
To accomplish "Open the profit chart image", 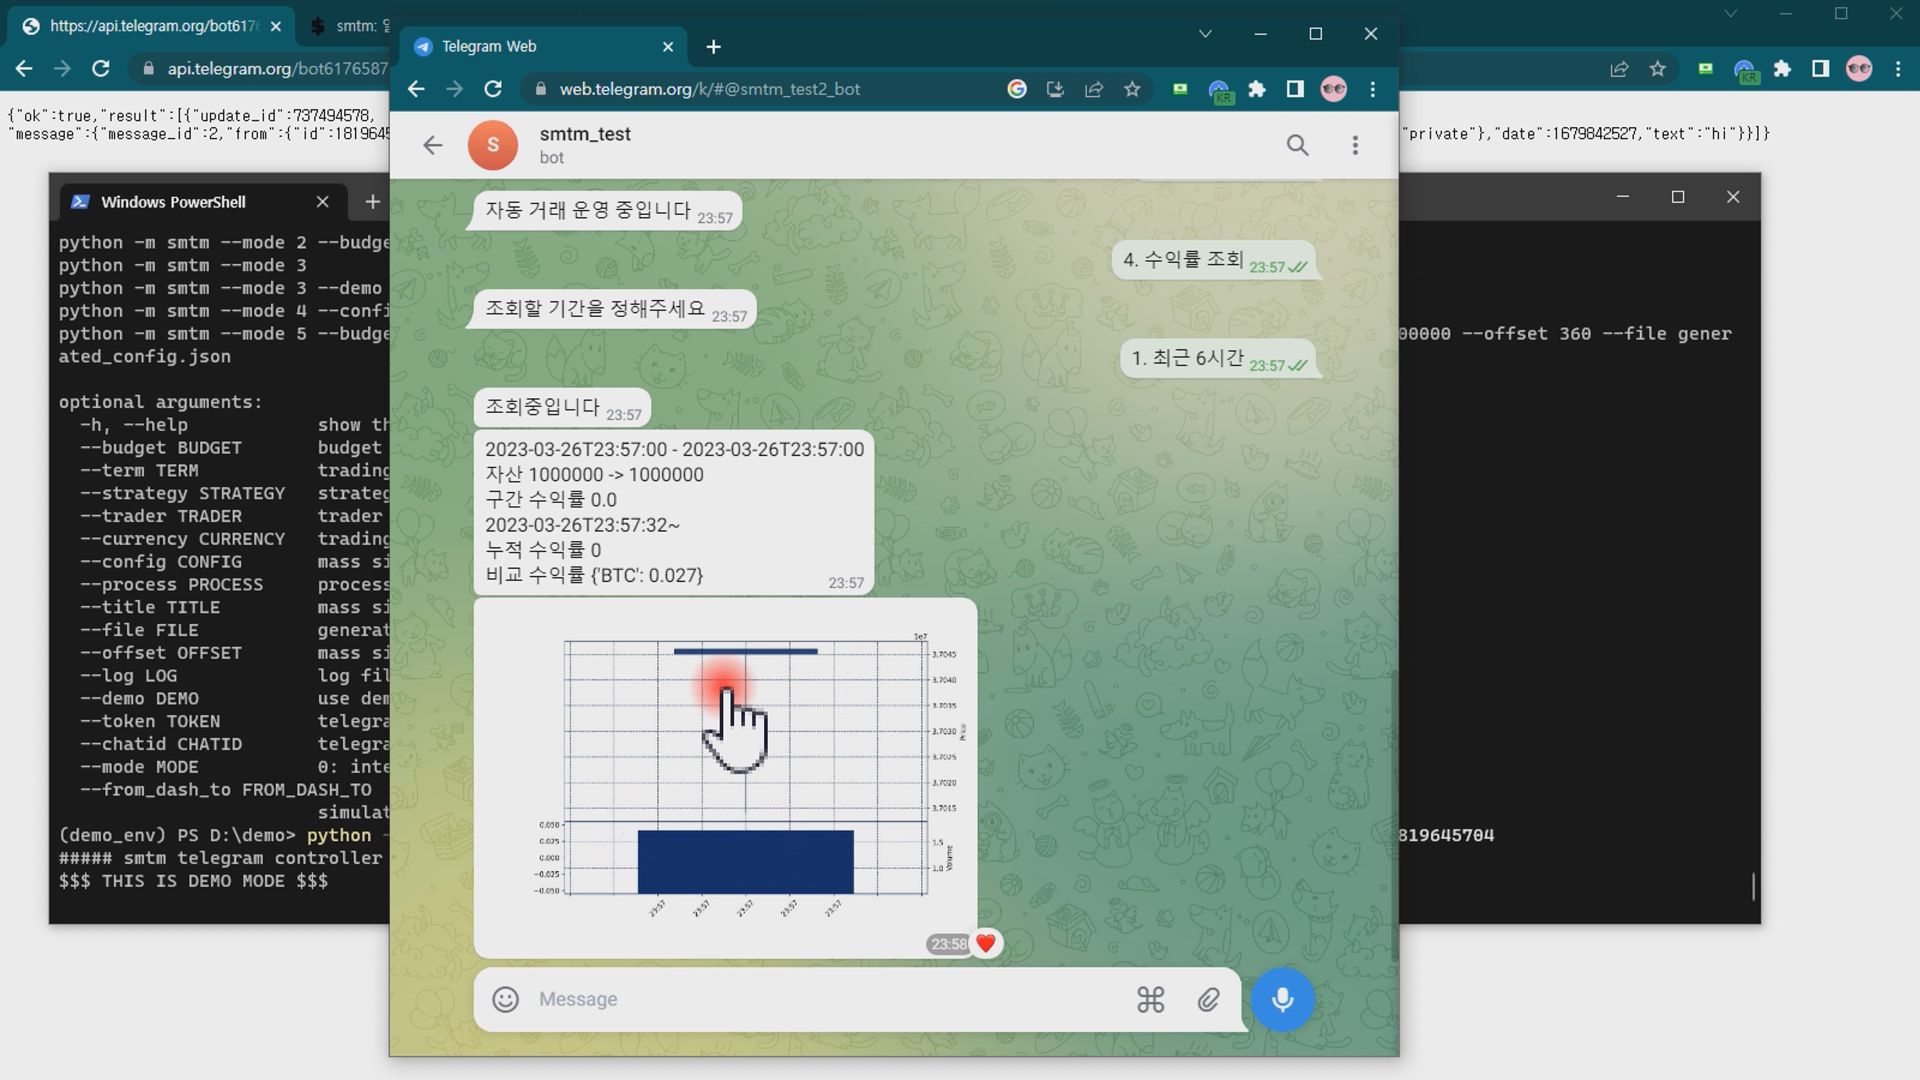I will tap(726, 778).
